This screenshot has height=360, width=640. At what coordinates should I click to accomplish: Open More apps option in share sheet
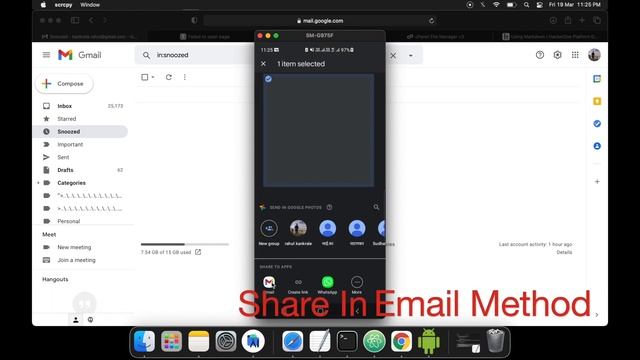(357, 282)
